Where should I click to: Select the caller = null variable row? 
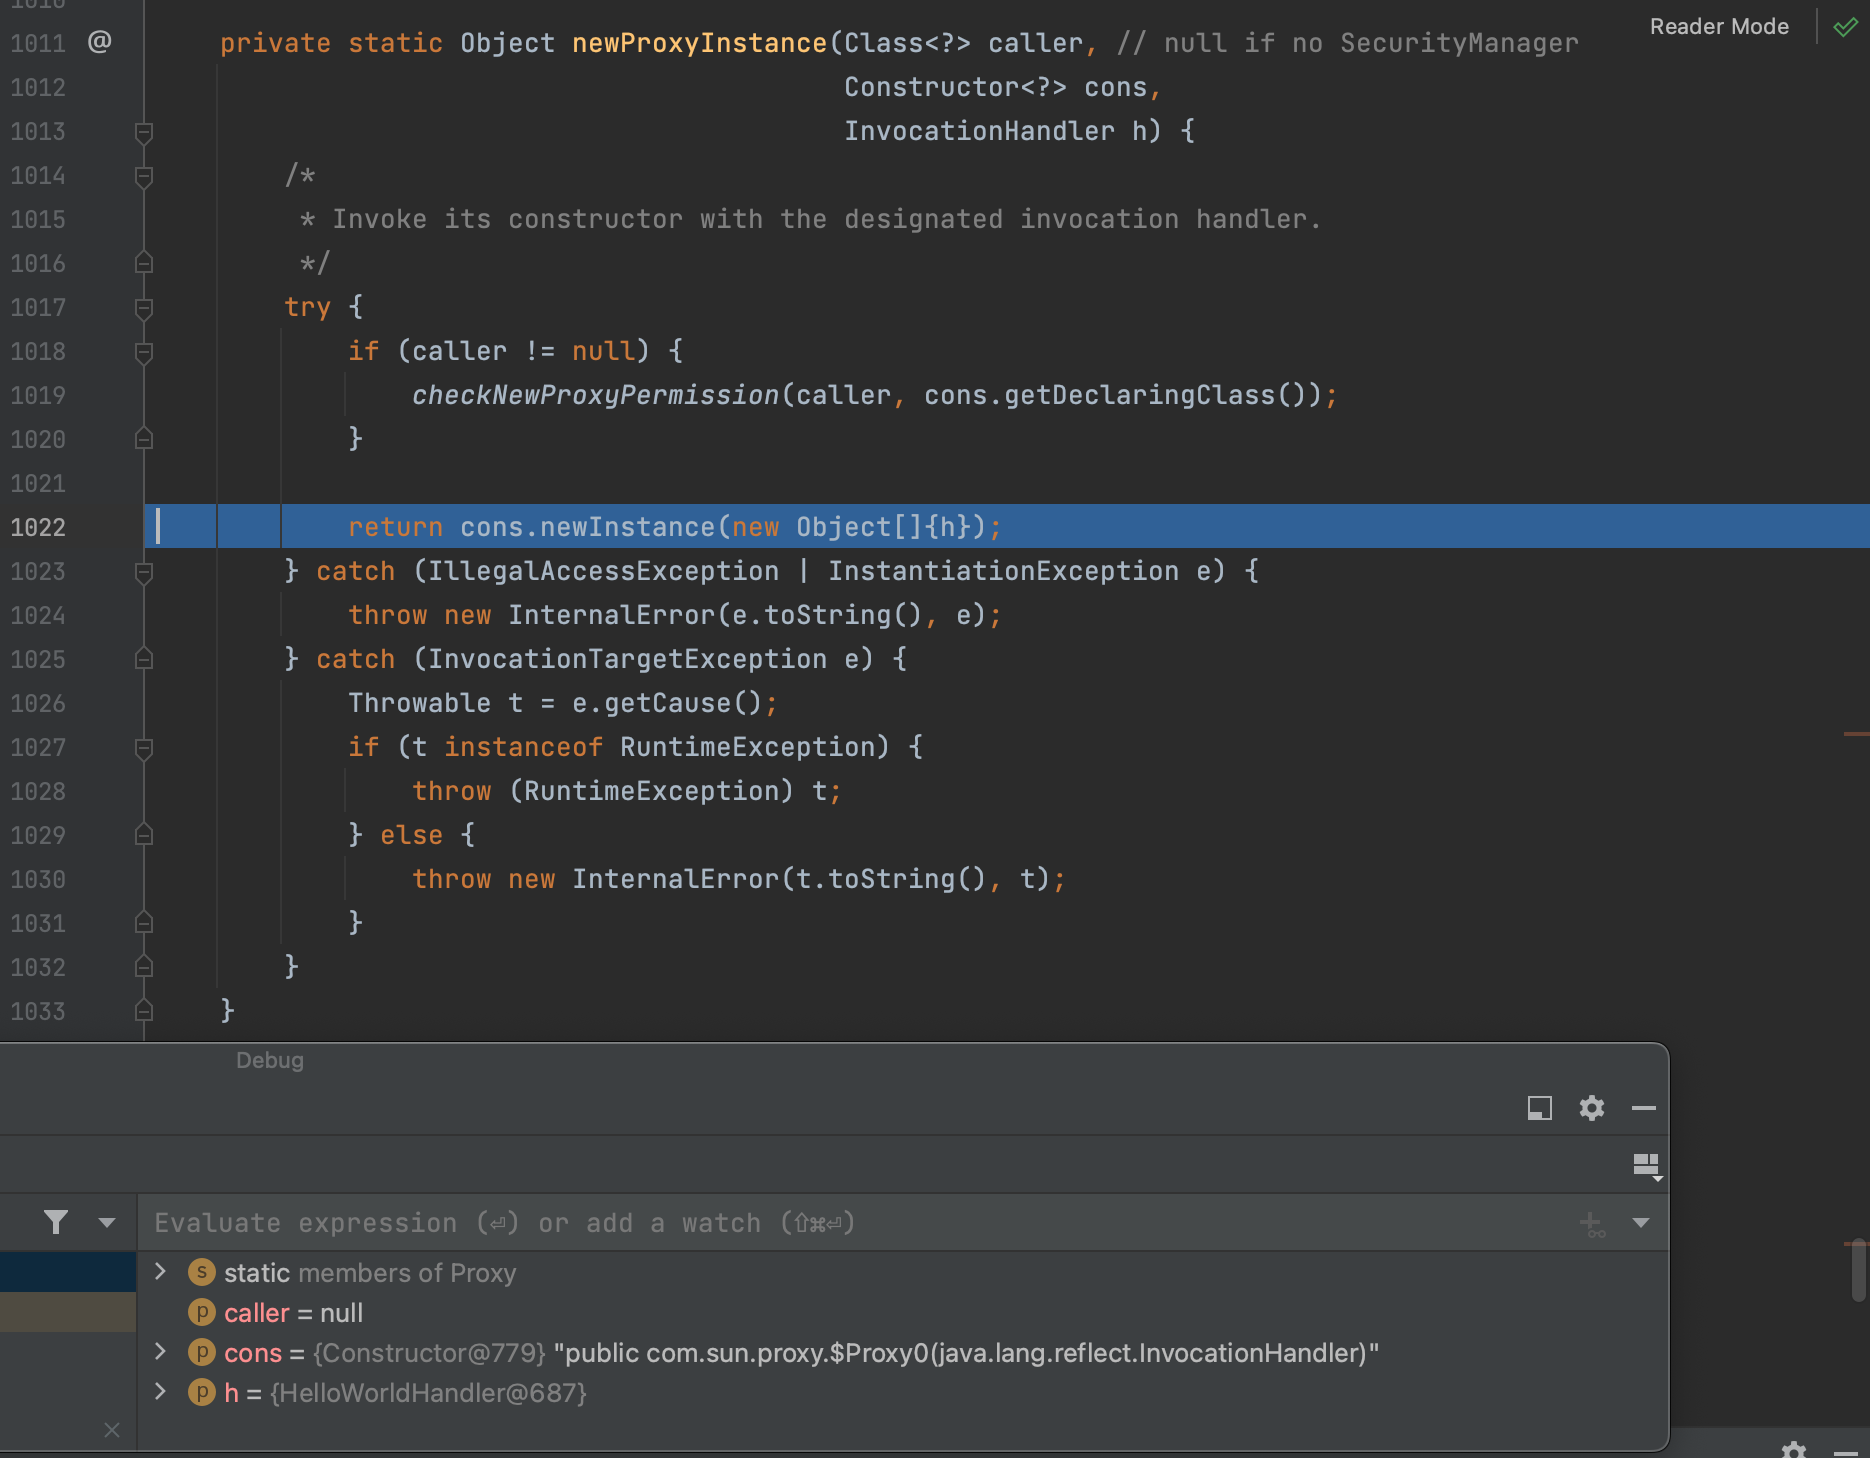tap(293, 1313)
